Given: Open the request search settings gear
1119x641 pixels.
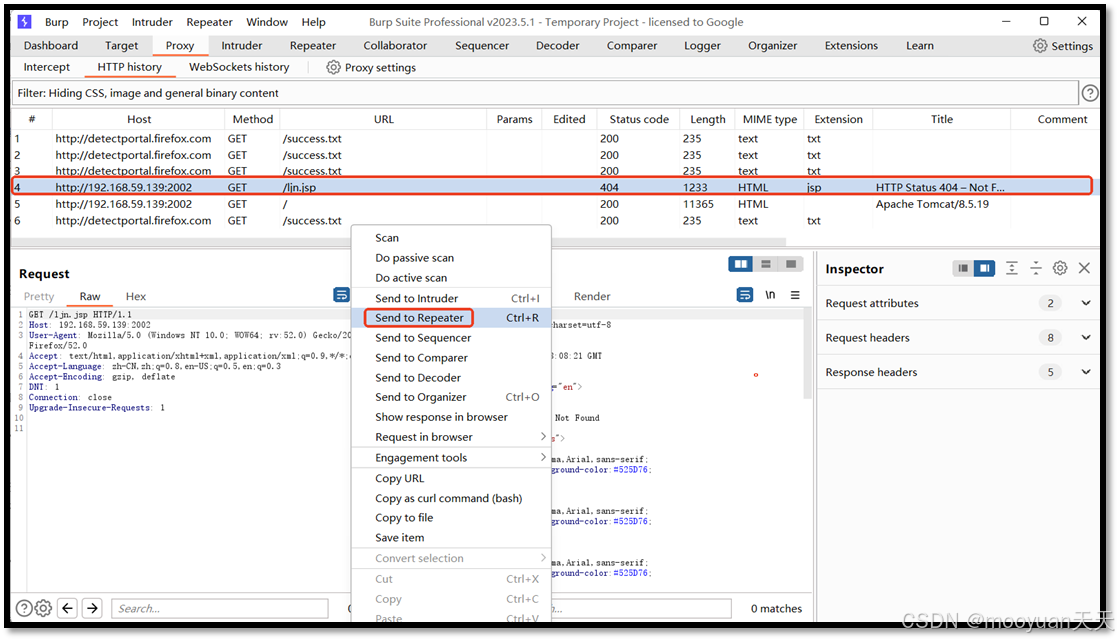Looking at the screenshot, I should (x=44, y=608).
